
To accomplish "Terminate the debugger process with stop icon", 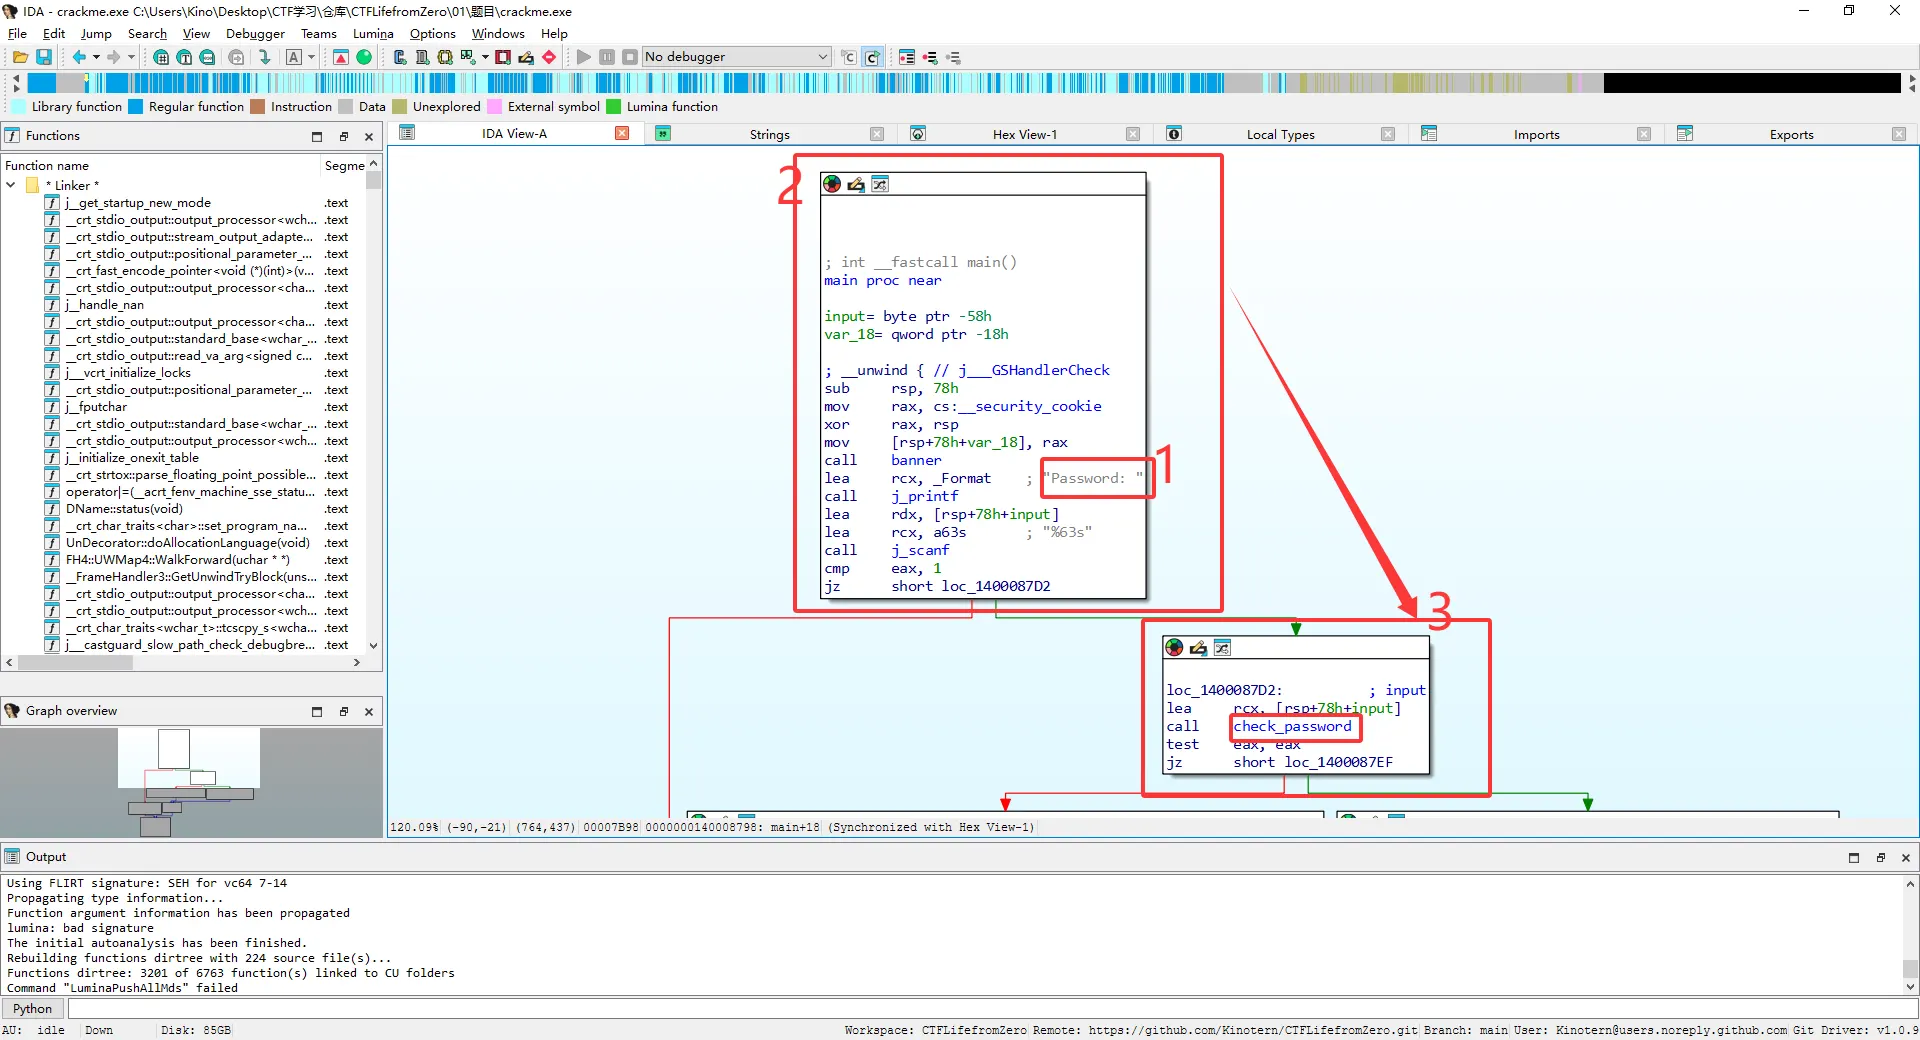I will click(630, 57).
